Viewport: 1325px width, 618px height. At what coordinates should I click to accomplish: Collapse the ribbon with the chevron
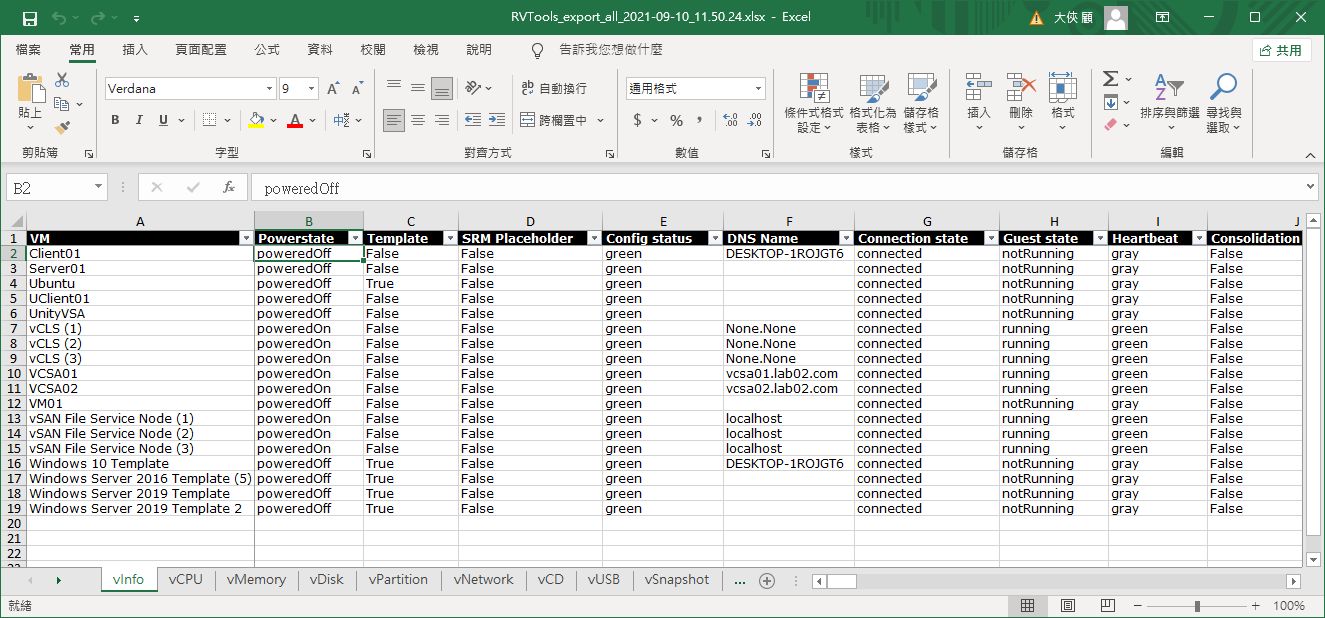click(x=1311, y=154)
